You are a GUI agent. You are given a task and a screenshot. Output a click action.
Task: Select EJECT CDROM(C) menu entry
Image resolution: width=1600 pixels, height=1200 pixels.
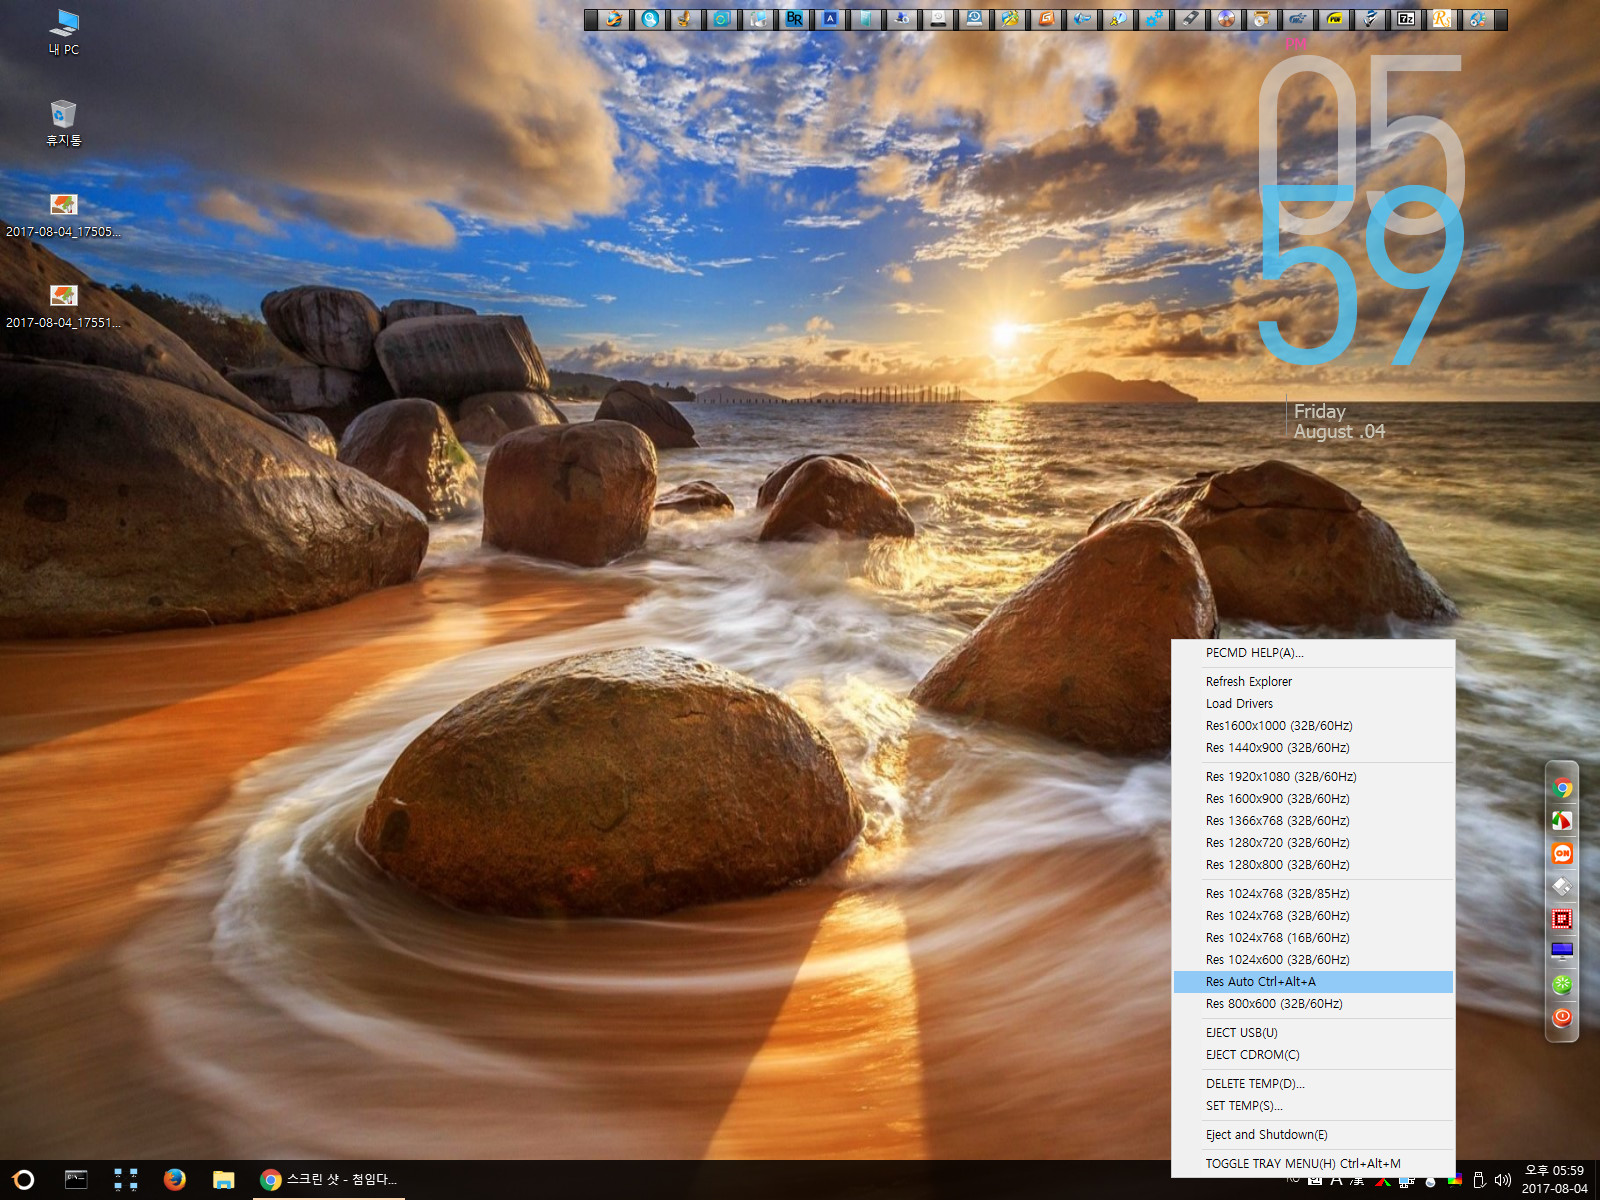tap(1313, 1055)
